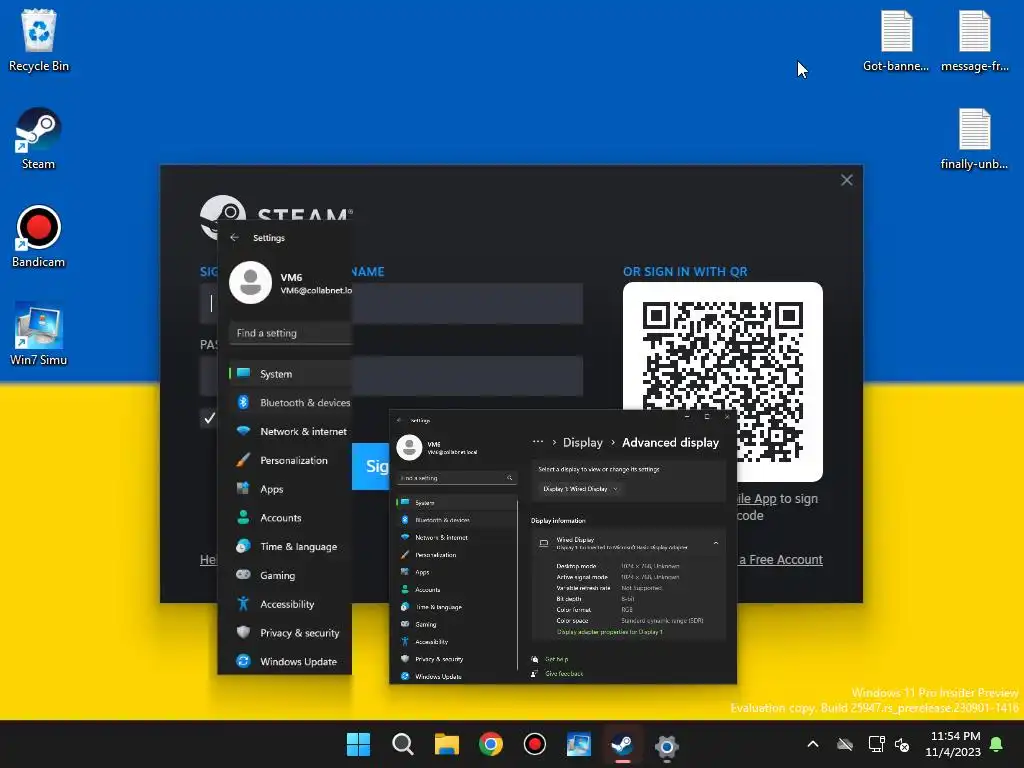Screen dimensions: 1024x768
Task: Open Personalization in the small Settings window
Action: pyautogui.click(x=456, y=554)
